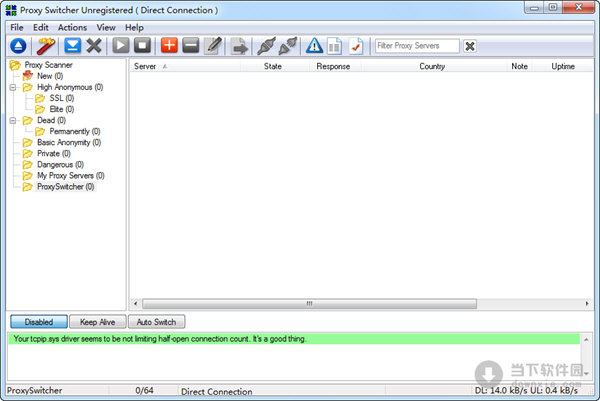Click the blue eject-style toolbar icon

tap(18, 46)
